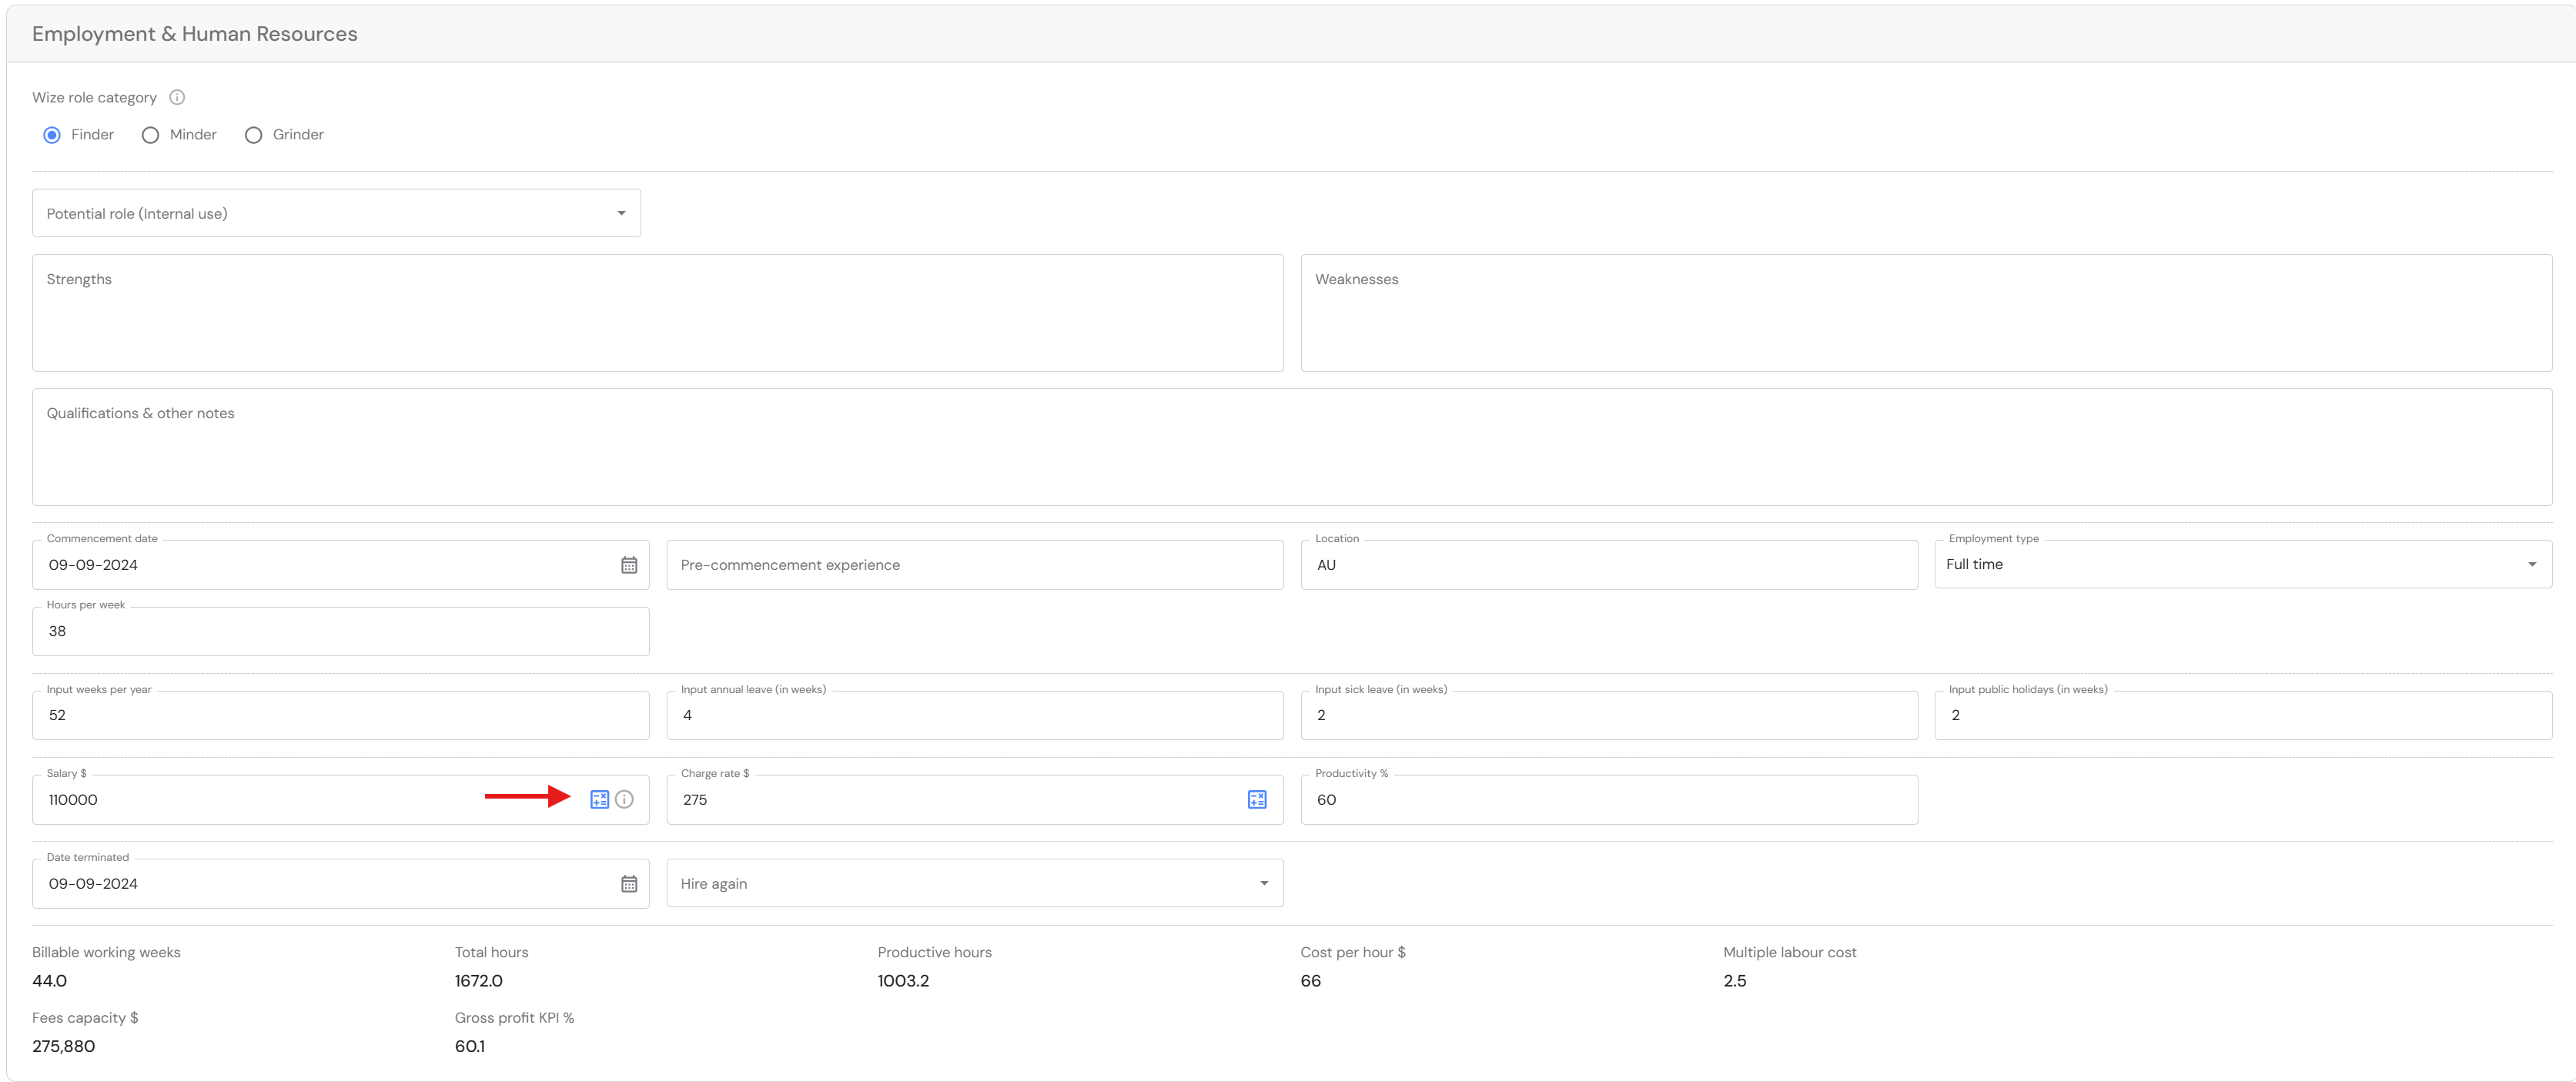Expand the Potential role dropdown

coord(336,213)
